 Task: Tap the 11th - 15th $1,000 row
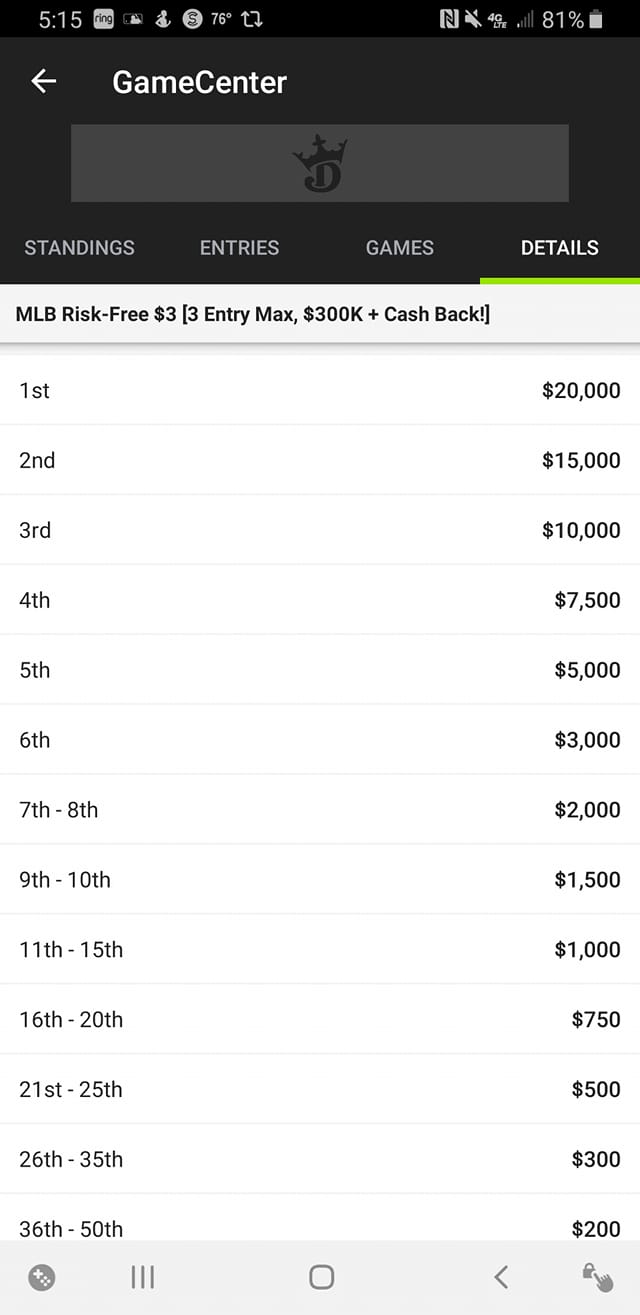(320, 949)
